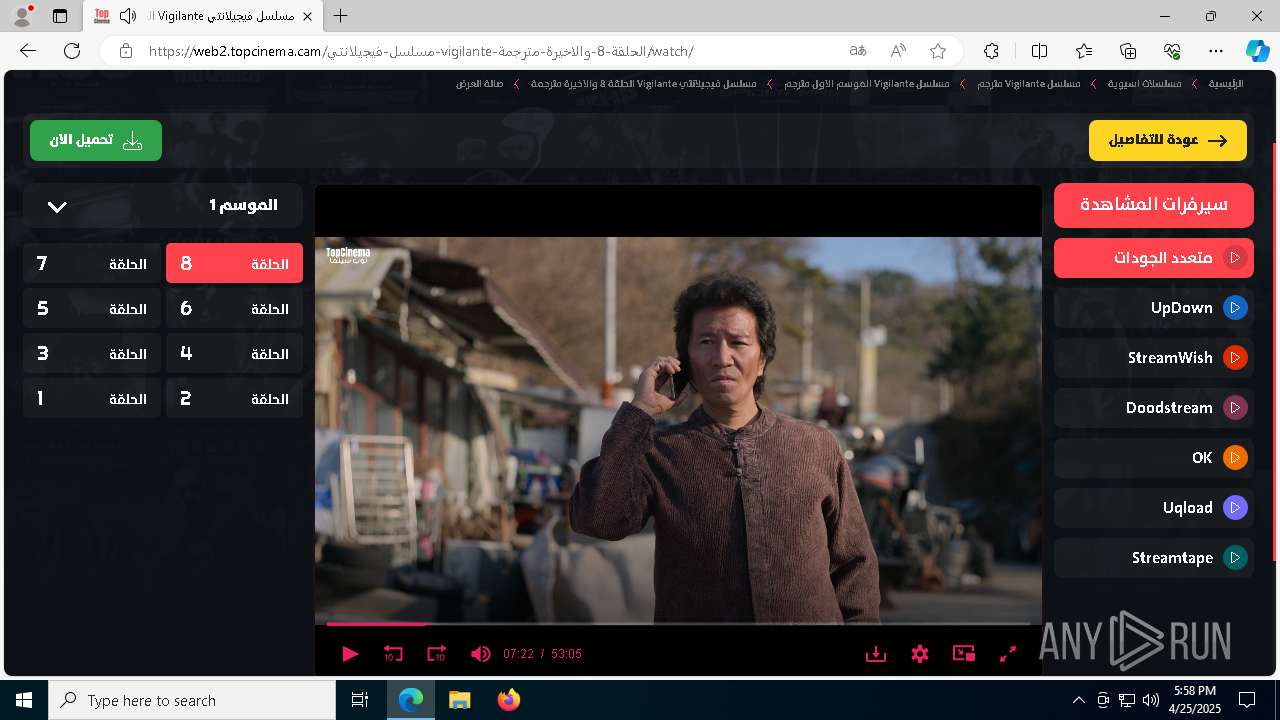Open episode 8 (الحلقة 8)
Viewport: 1280px width, 720px height.
pyautogui.click(x=234, y=264)
